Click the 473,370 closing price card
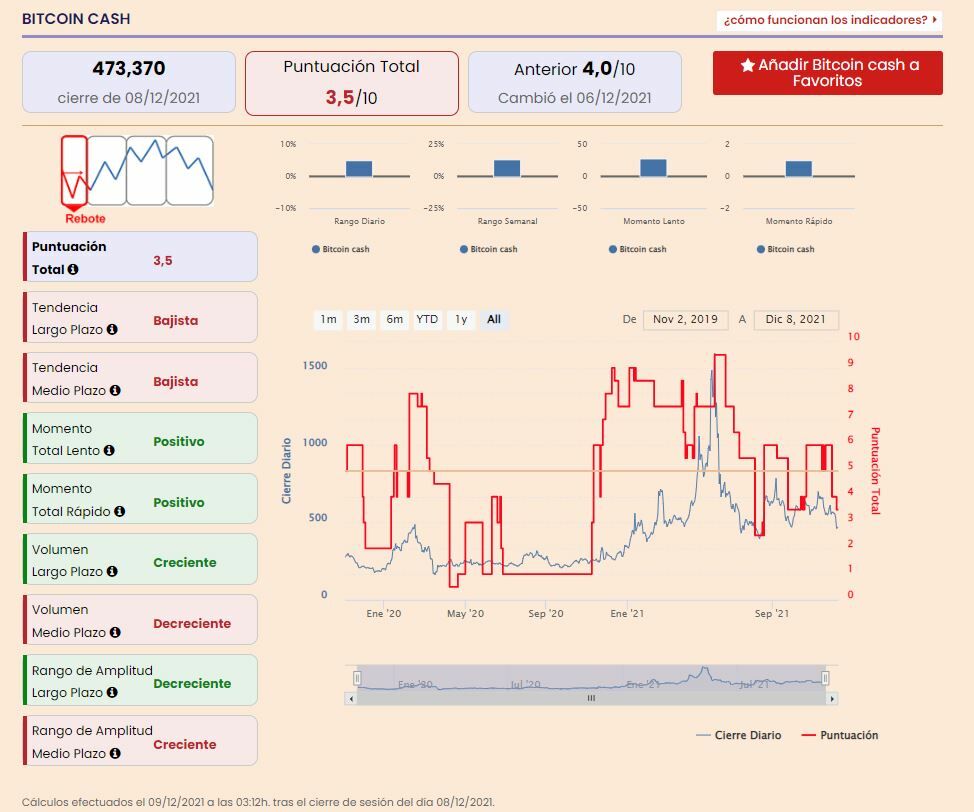Viewport: 974px width, 812px height. (x=129, y=82)
